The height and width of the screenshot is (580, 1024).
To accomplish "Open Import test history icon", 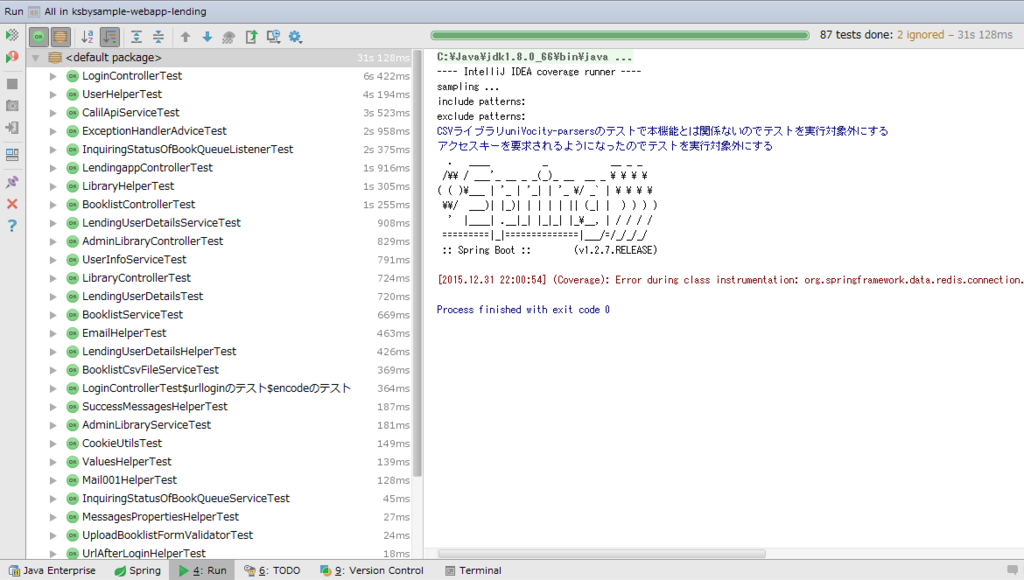I will coord(273,37).
